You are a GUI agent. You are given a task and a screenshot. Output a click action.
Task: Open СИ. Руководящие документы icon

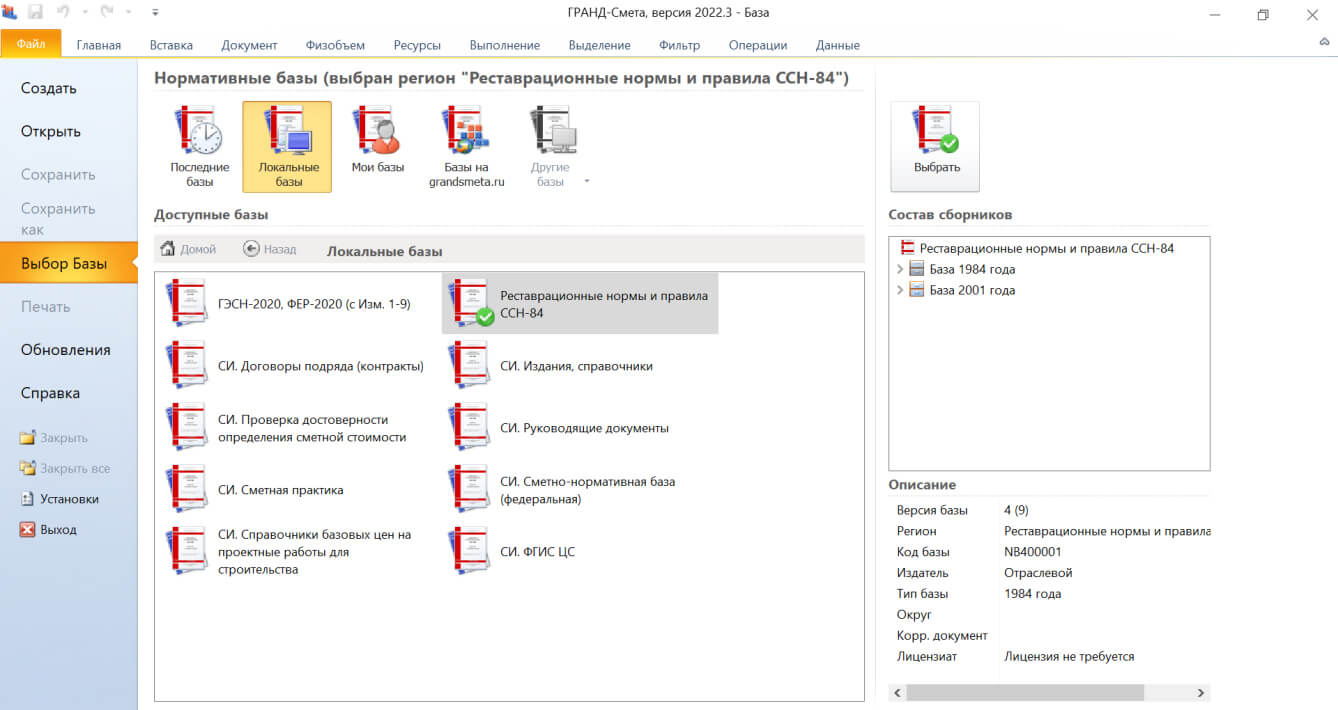[470, 428]
